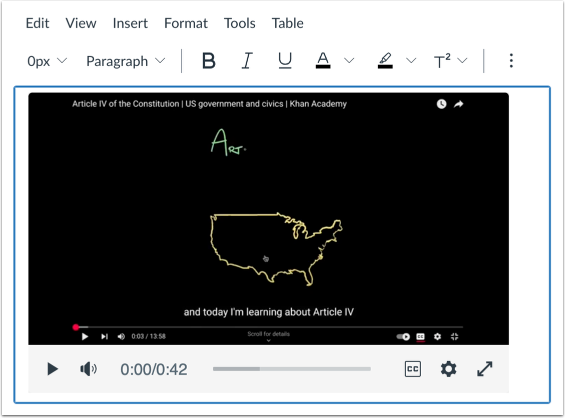Toggle italic formatting
Screen dimensions: 565x418
247,61
